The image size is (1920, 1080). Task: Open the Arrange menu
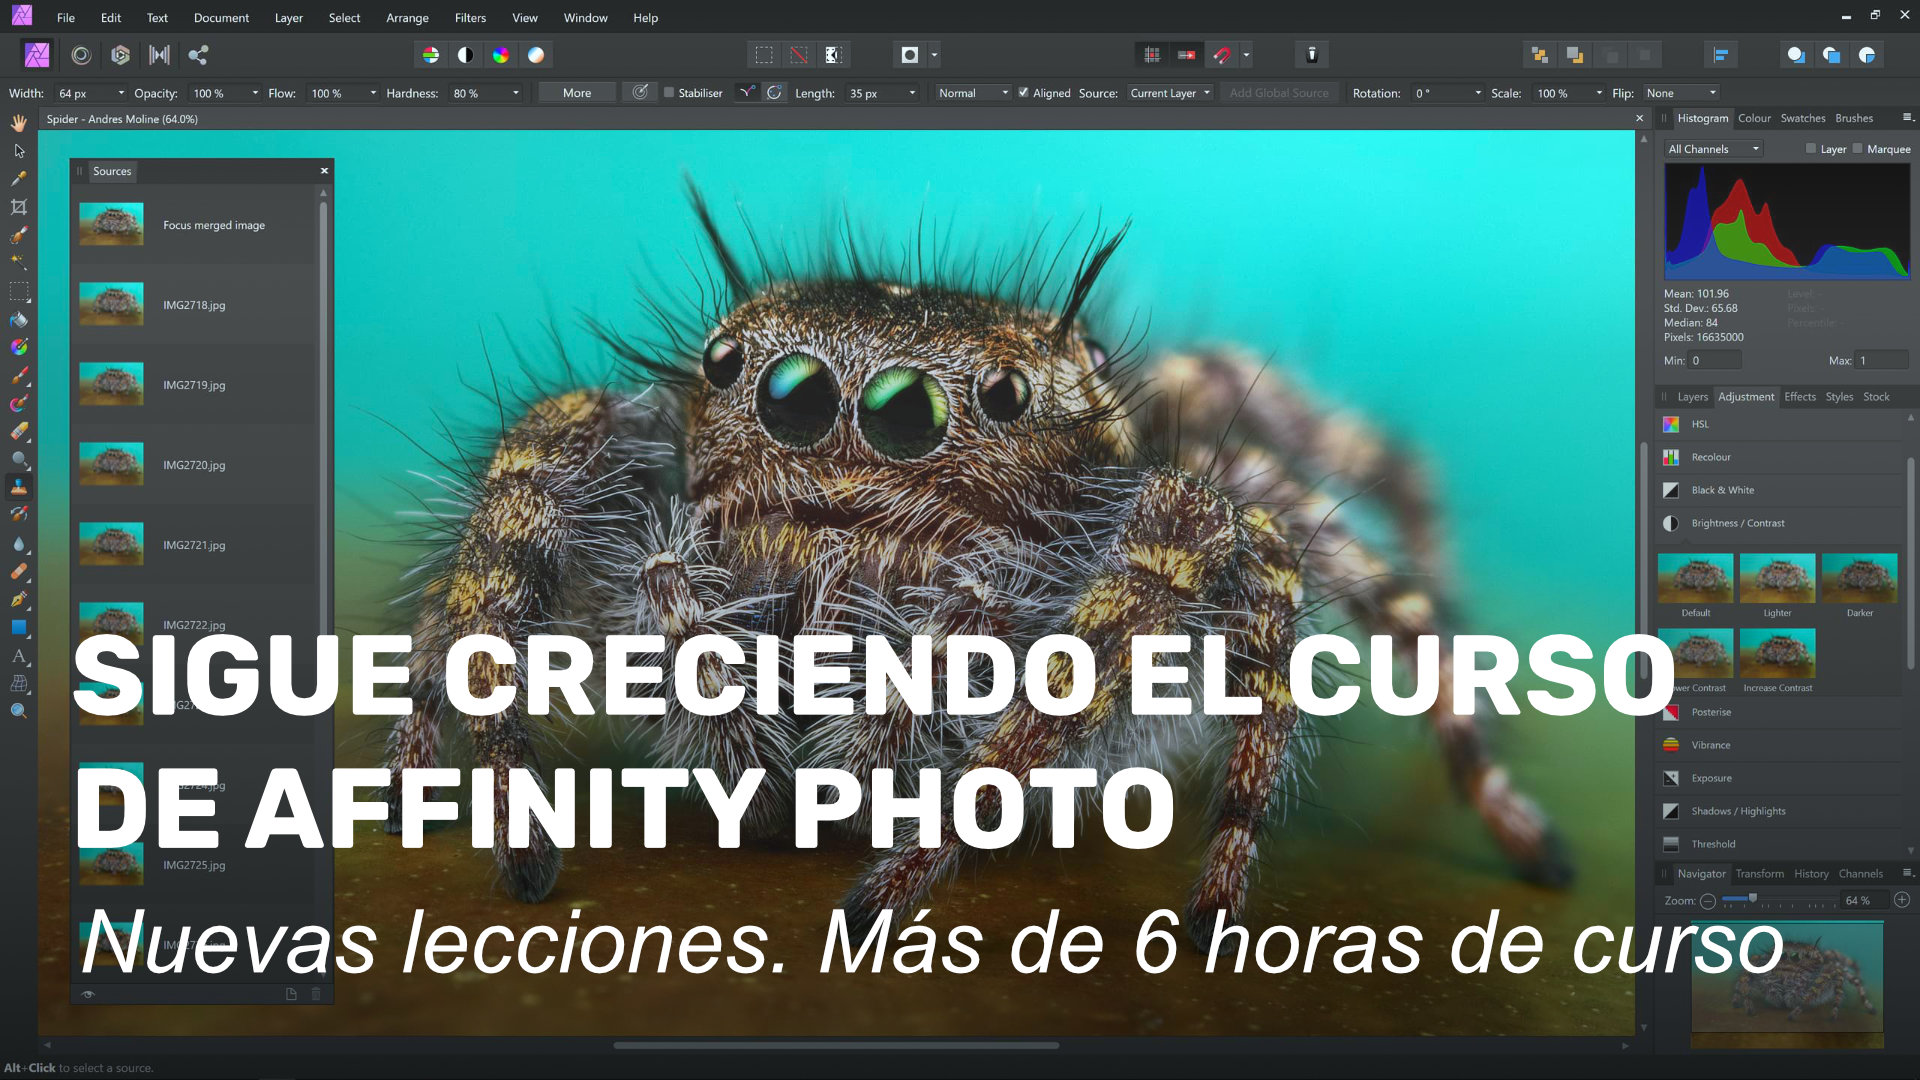pos(407,18)
